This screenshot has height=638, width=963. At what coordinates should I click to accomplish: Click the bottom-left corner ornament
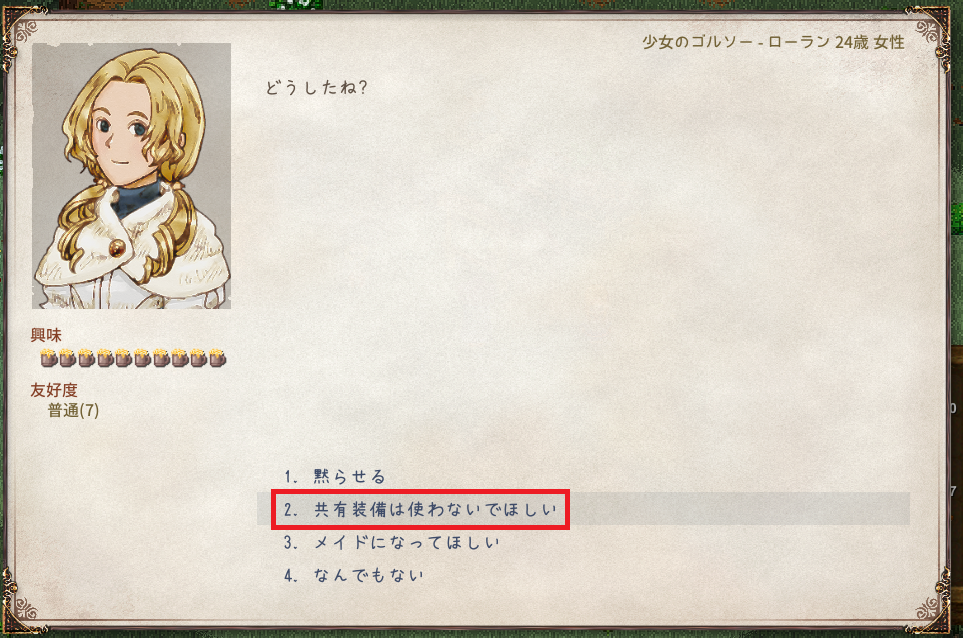22,605
